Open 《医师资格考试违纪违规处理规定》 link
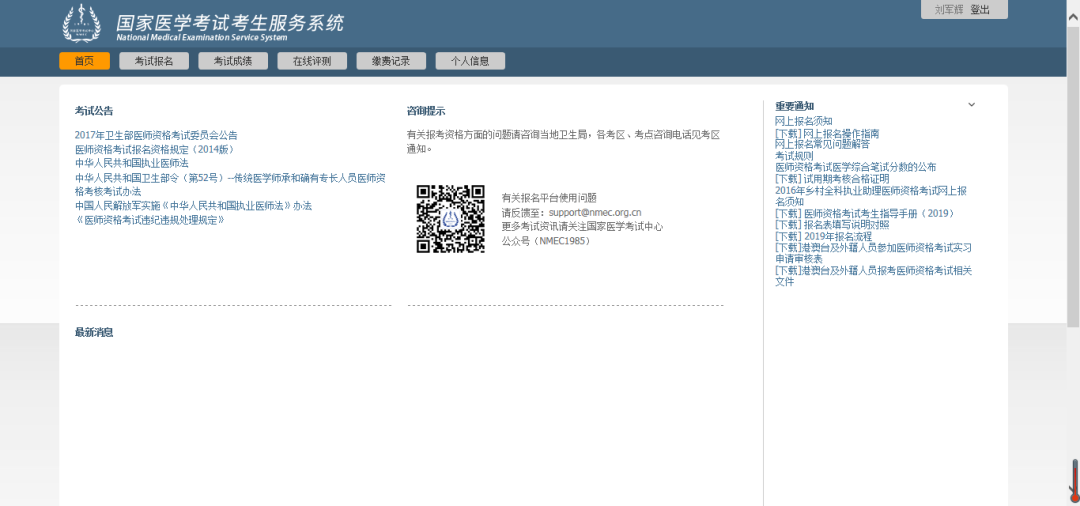The image size is (1080, 506). click(x=150, y=220)
